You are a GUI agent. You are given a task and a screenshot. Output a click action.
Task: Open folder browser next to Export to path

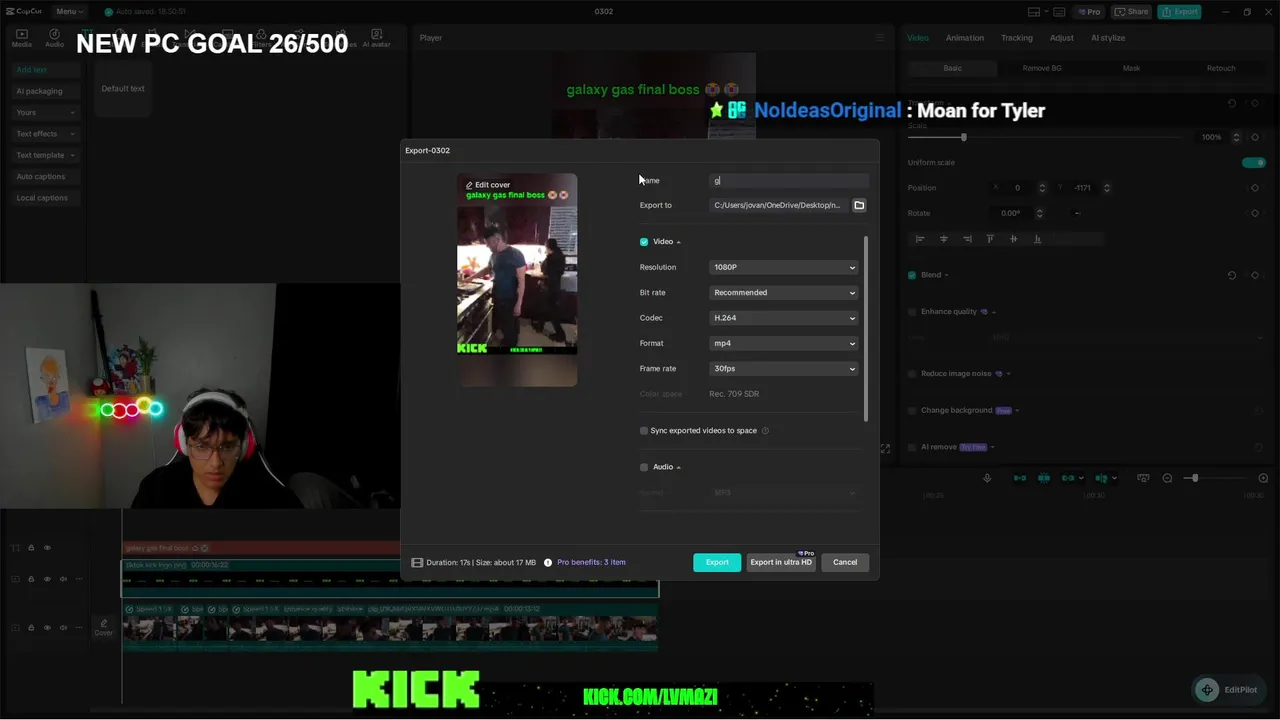859,205
